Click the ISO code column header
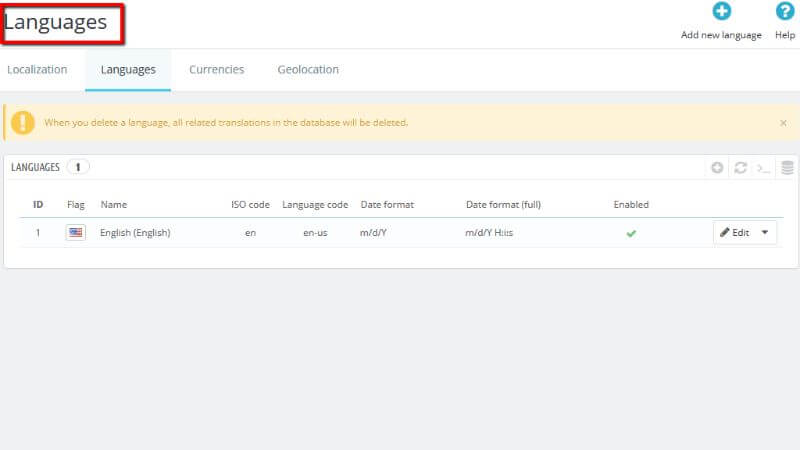Image resolution: width=800 pixels, height=450 pixels. [250, 205]
